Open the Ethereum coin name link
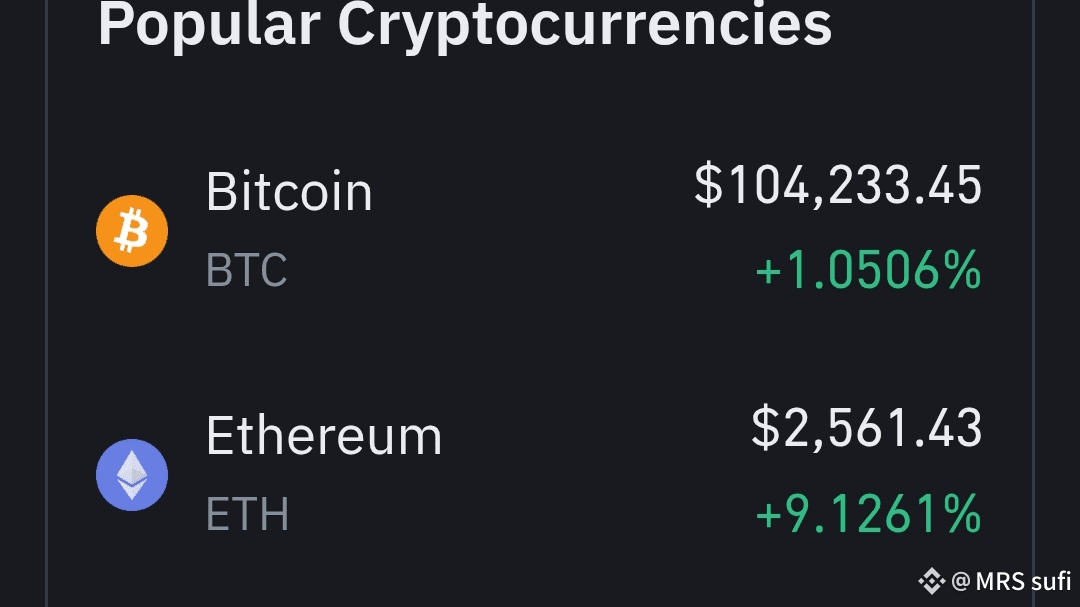The image size is (1080, 607). tap(323, 436)
